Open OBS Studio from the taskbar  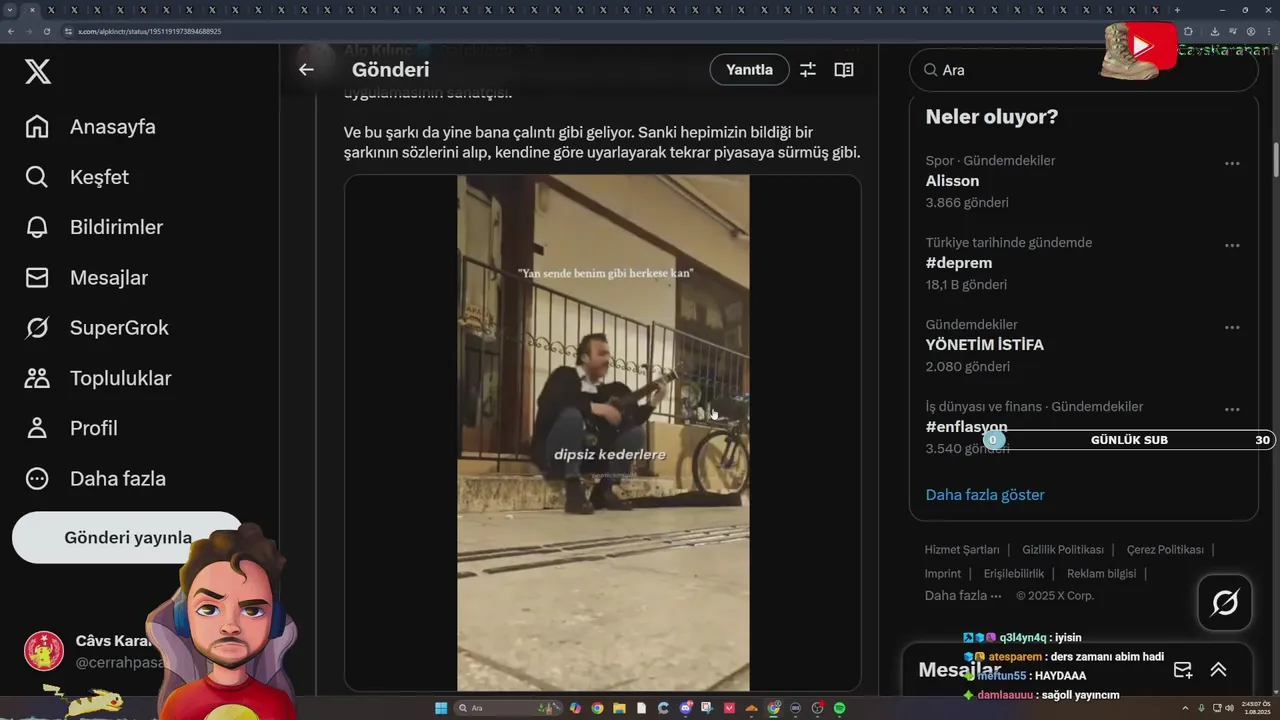(817, 708)
